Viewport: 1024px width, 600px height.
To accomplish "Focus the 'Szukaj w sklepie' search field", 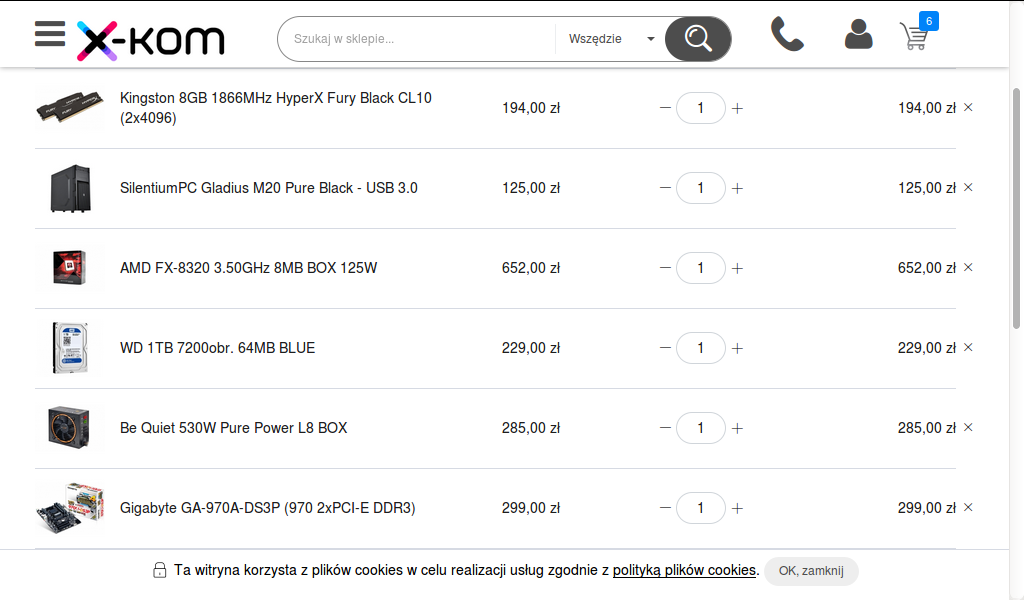I will pos(417,39).
